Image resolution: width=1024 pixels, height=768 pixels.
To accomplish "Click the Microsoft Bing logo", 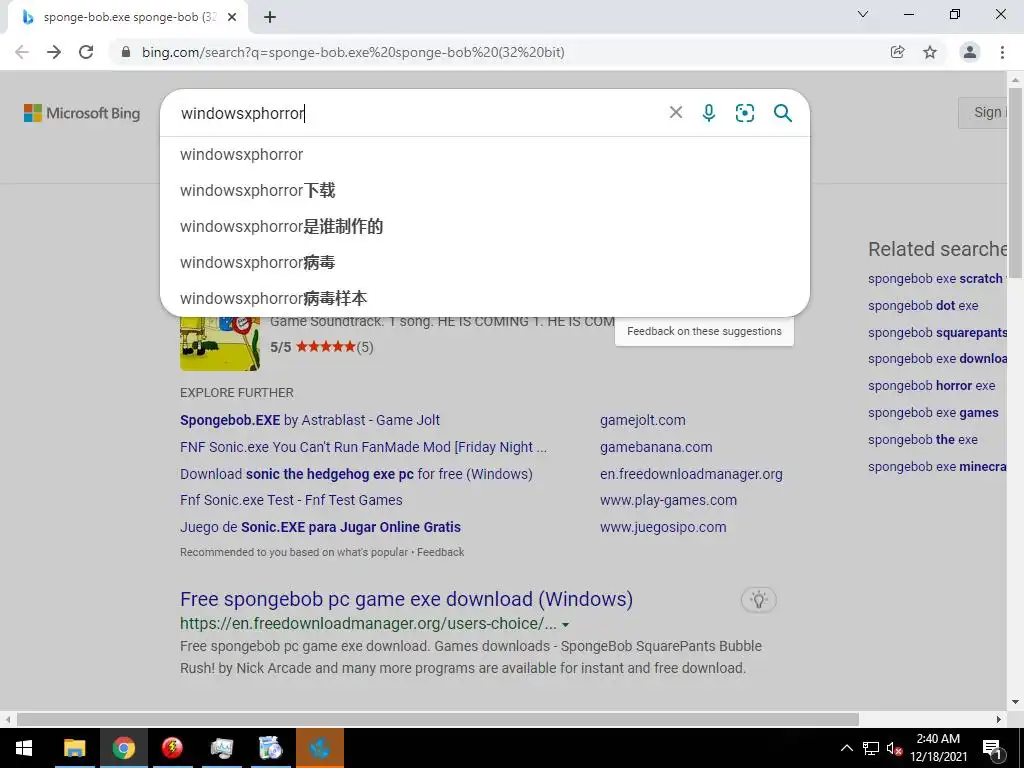I will click(82, 113).
